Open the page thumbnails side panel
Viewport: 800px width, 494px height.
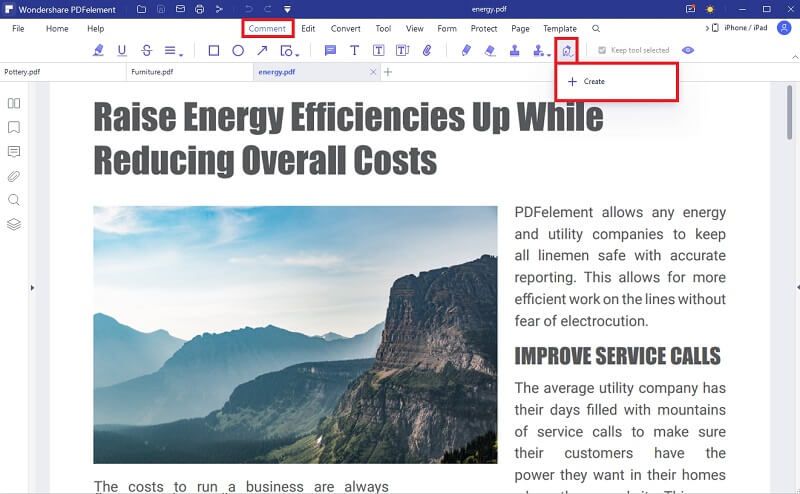(14, 103)
